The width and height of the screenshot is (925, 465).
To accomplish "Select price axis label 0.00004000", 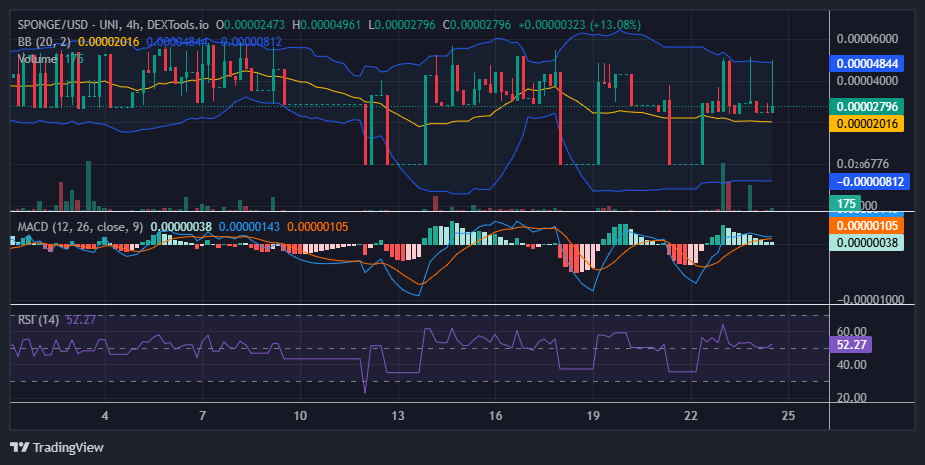I will 868,81.
